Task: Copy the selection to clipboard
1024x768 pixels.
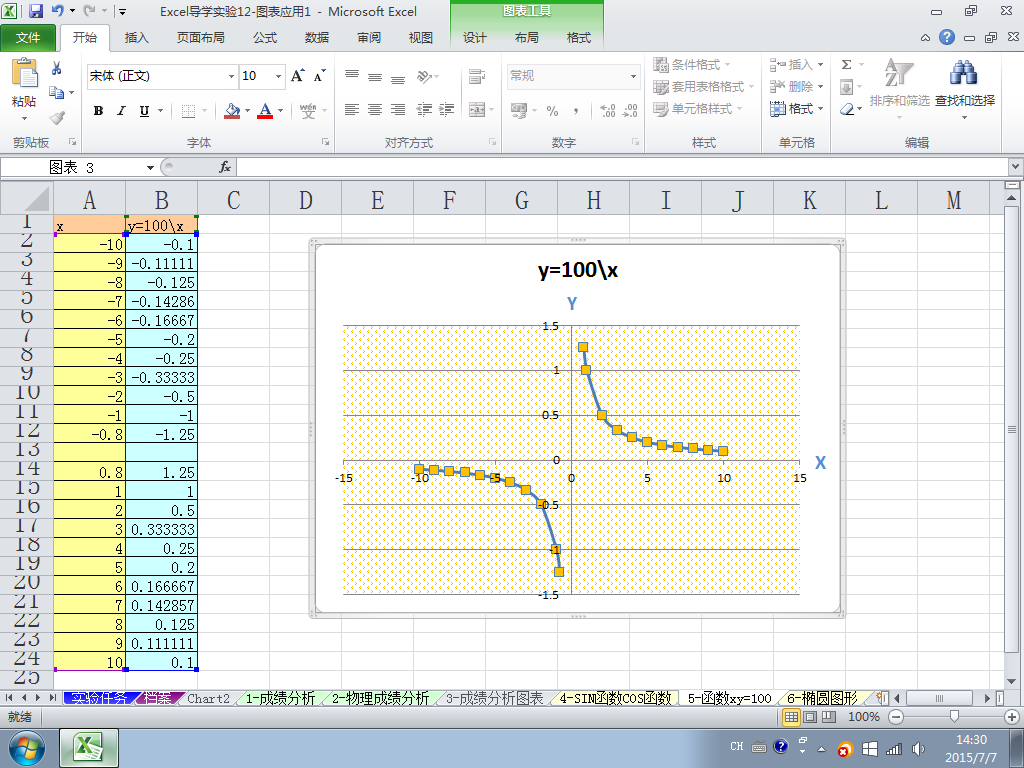Action: pyautogui.click(x=57, y=93)
